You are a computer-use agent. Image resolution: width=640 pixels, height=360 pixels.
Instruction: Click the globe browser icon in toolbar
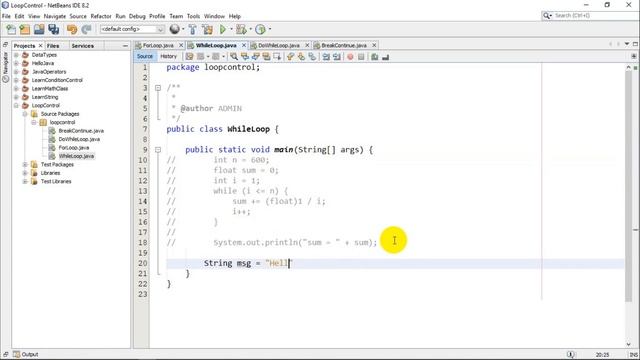click(x=175, y=29)
